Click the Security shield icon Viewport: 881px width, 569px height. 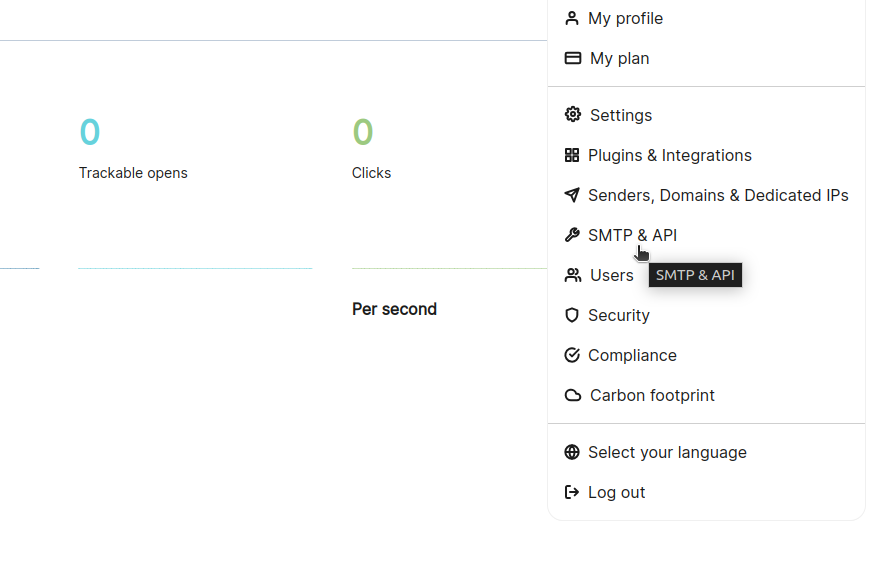571,315
